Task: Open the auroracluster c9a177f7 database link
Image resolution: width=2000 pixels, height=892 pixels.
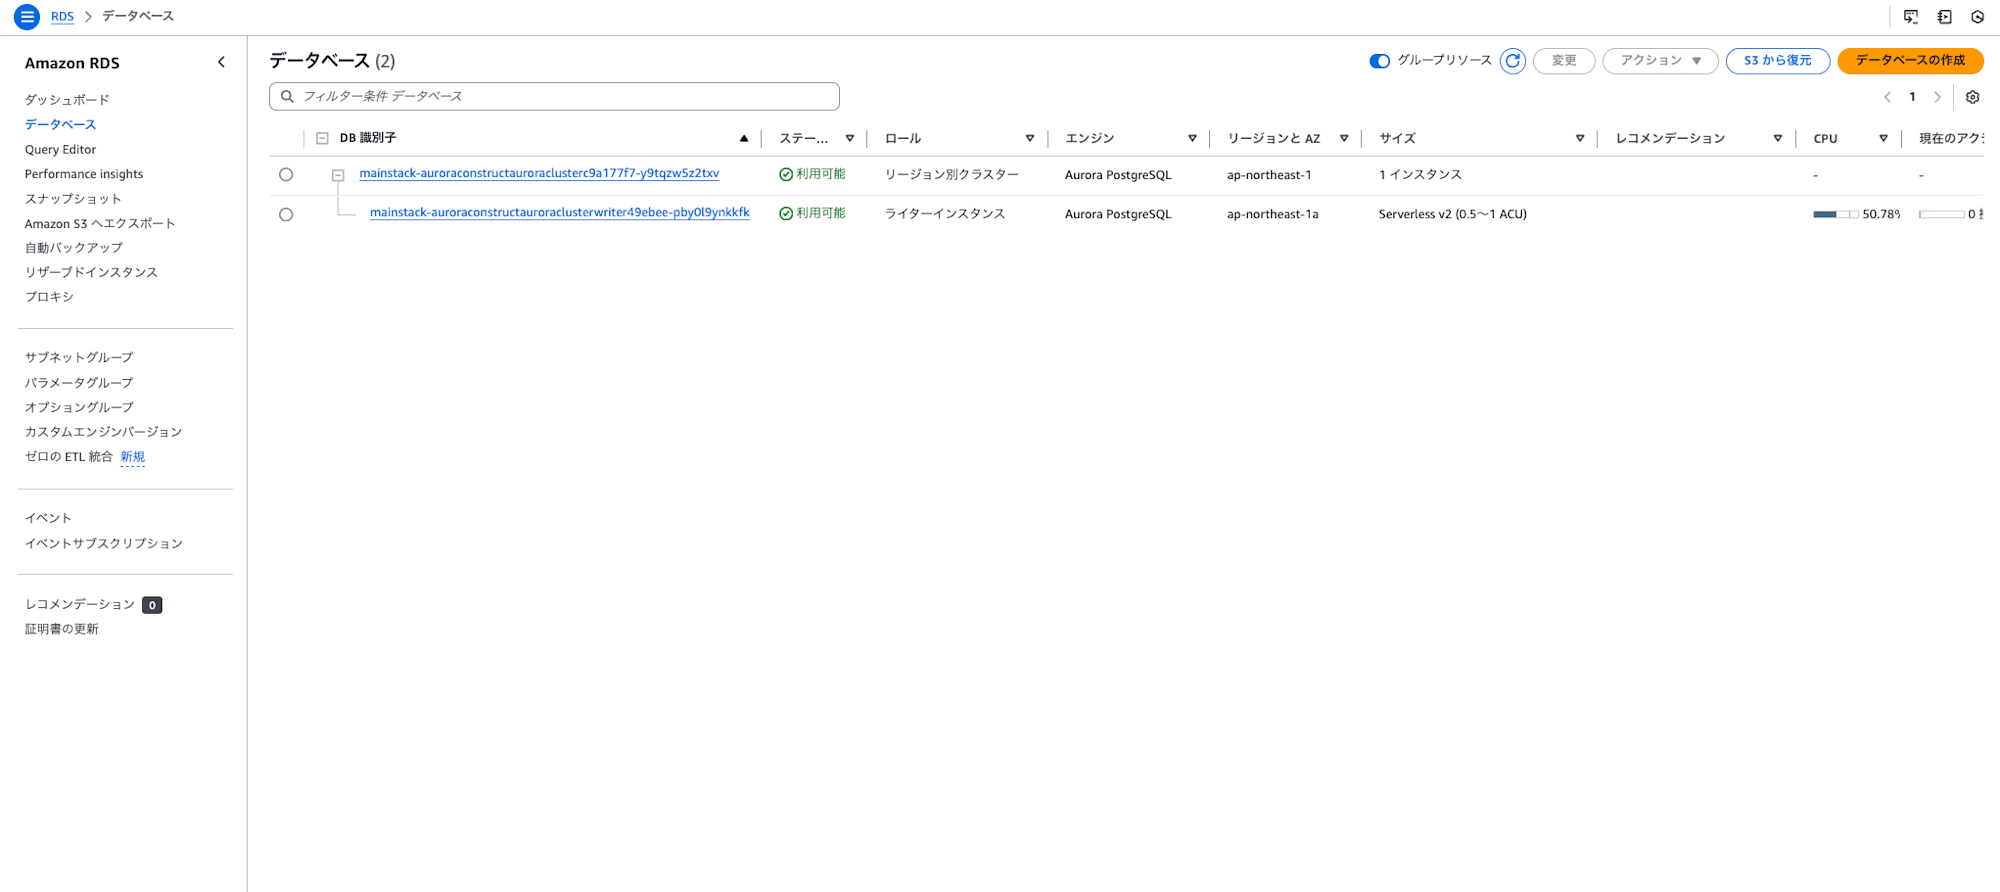Action: pyautogui.click(x=539, y=173)
